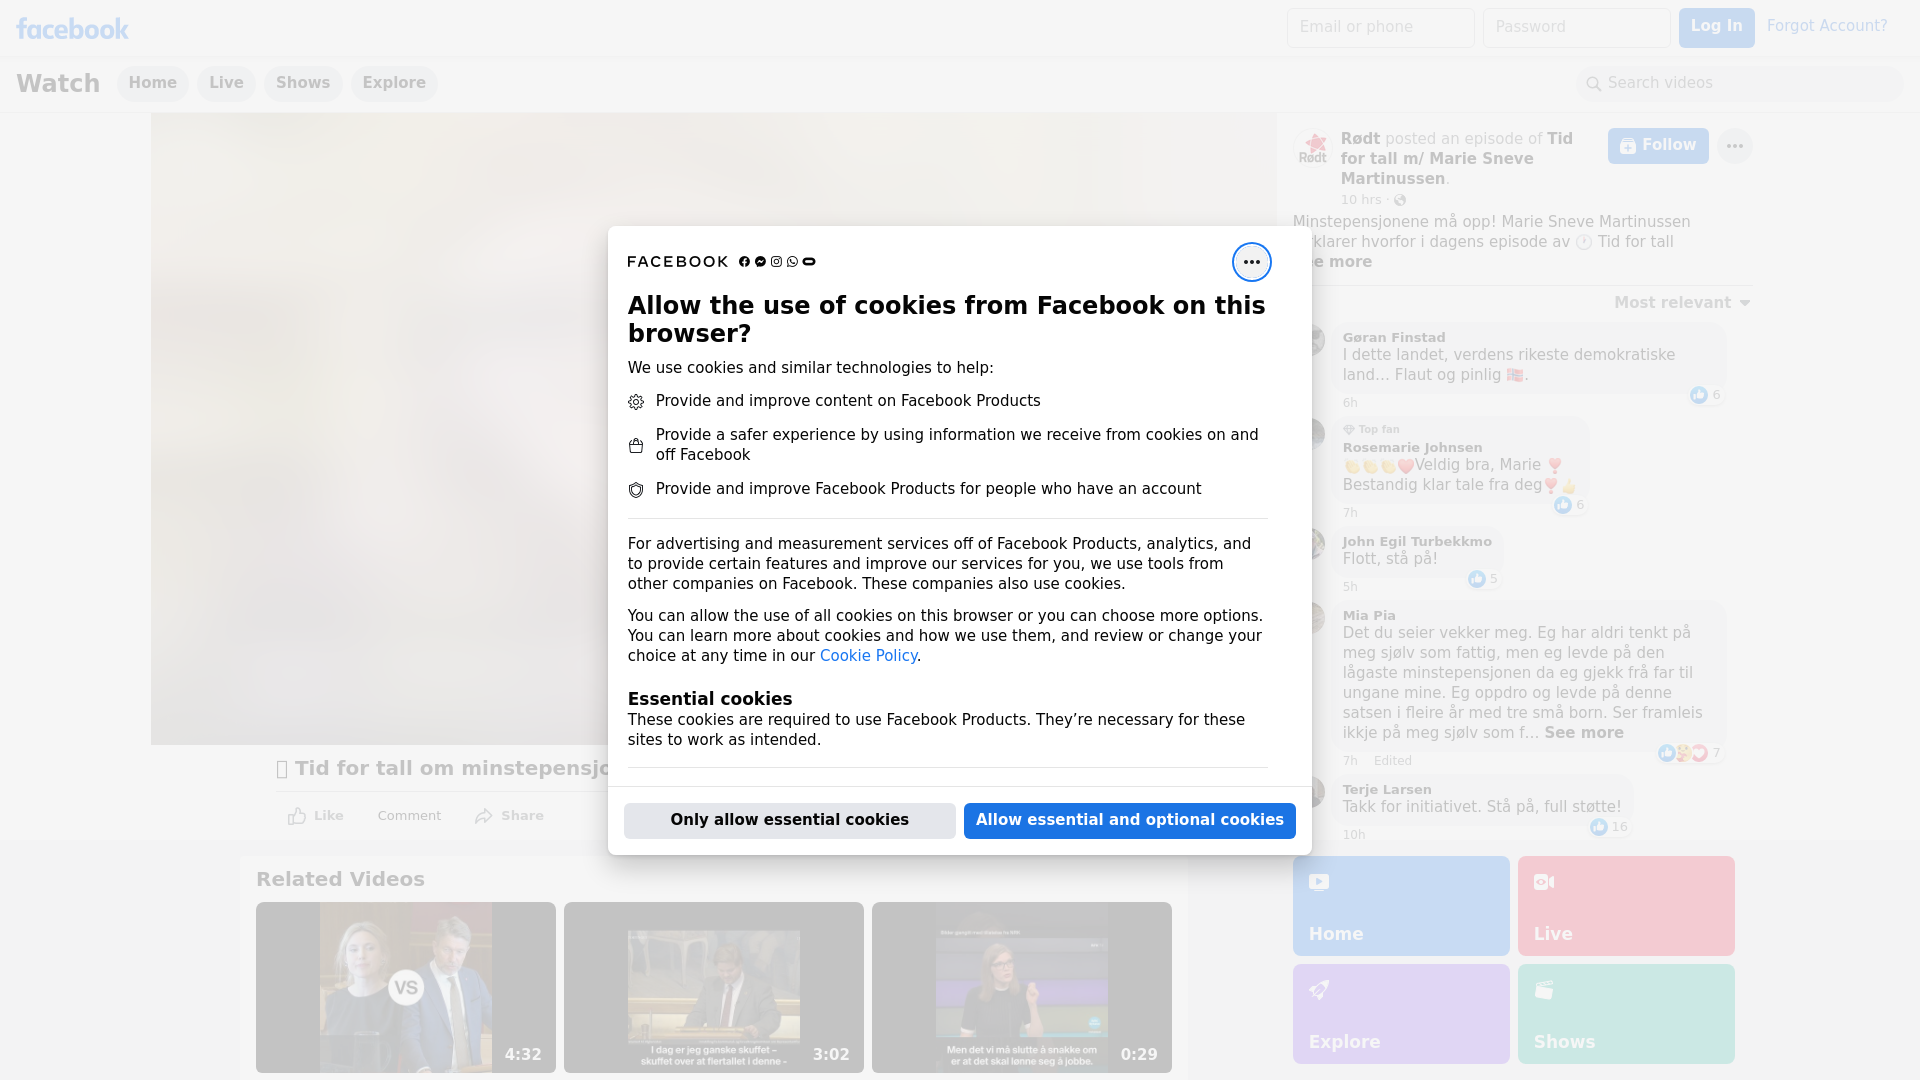Expand the Most relevant comment sorting dropdown
This screenshot has width=1920, height=1080.
click(1682, 303)
